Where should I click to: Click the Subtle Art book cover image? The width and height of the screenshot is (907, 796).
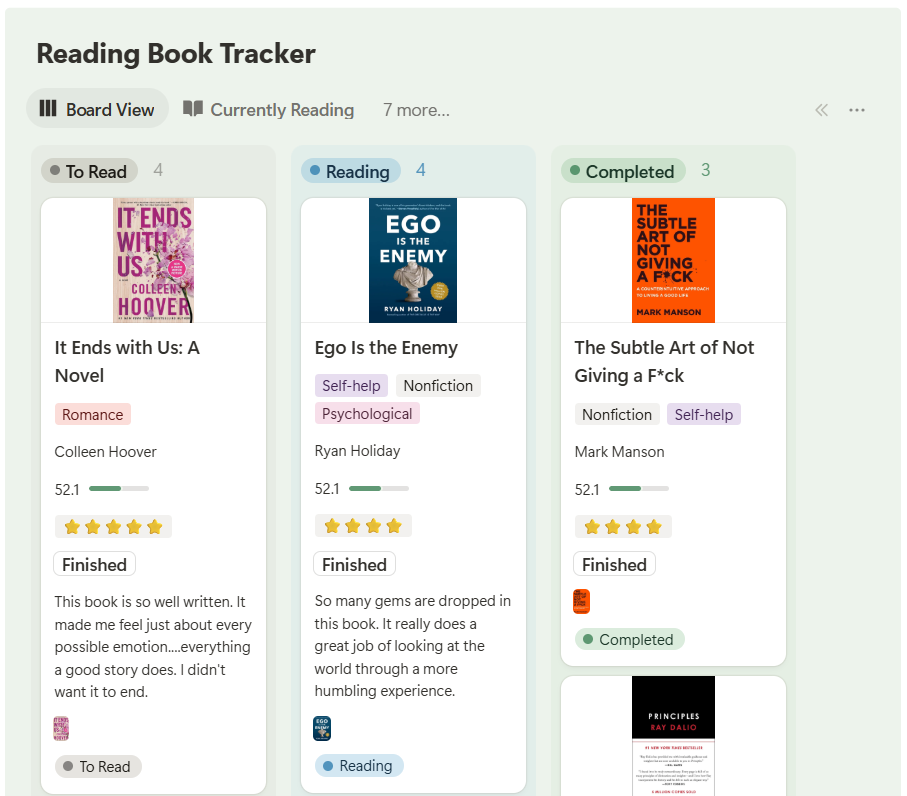(673, 260)
